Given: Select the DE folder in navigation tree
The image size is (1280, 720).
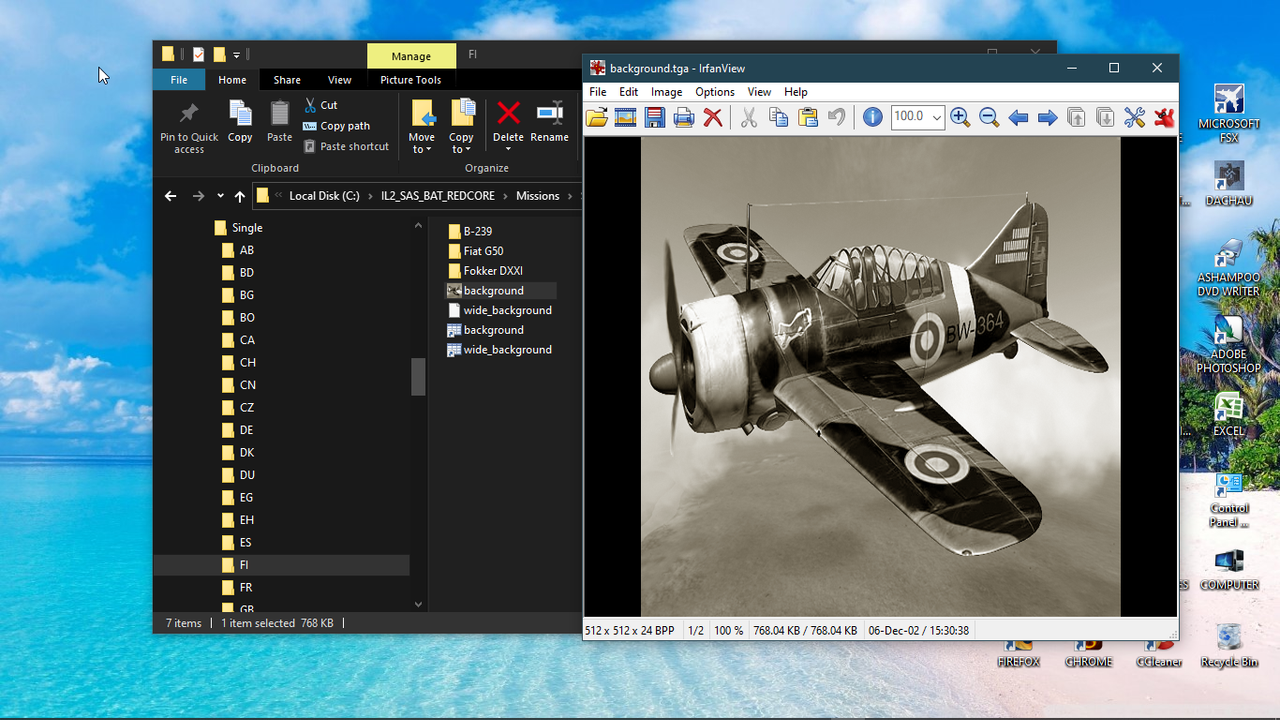Looking at the screenshot, I should (237, 430).
